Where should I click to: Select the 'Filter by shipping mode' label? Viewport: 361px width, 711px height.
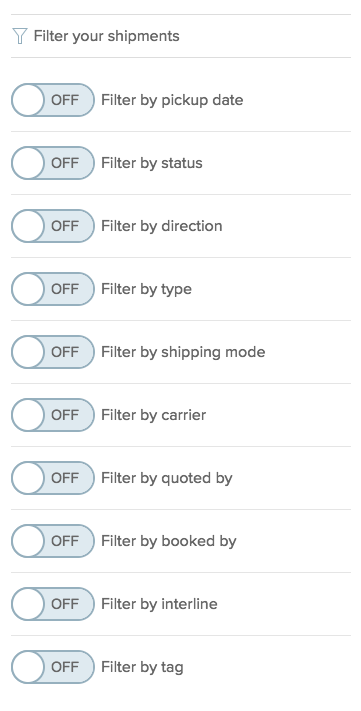point(183,352)
